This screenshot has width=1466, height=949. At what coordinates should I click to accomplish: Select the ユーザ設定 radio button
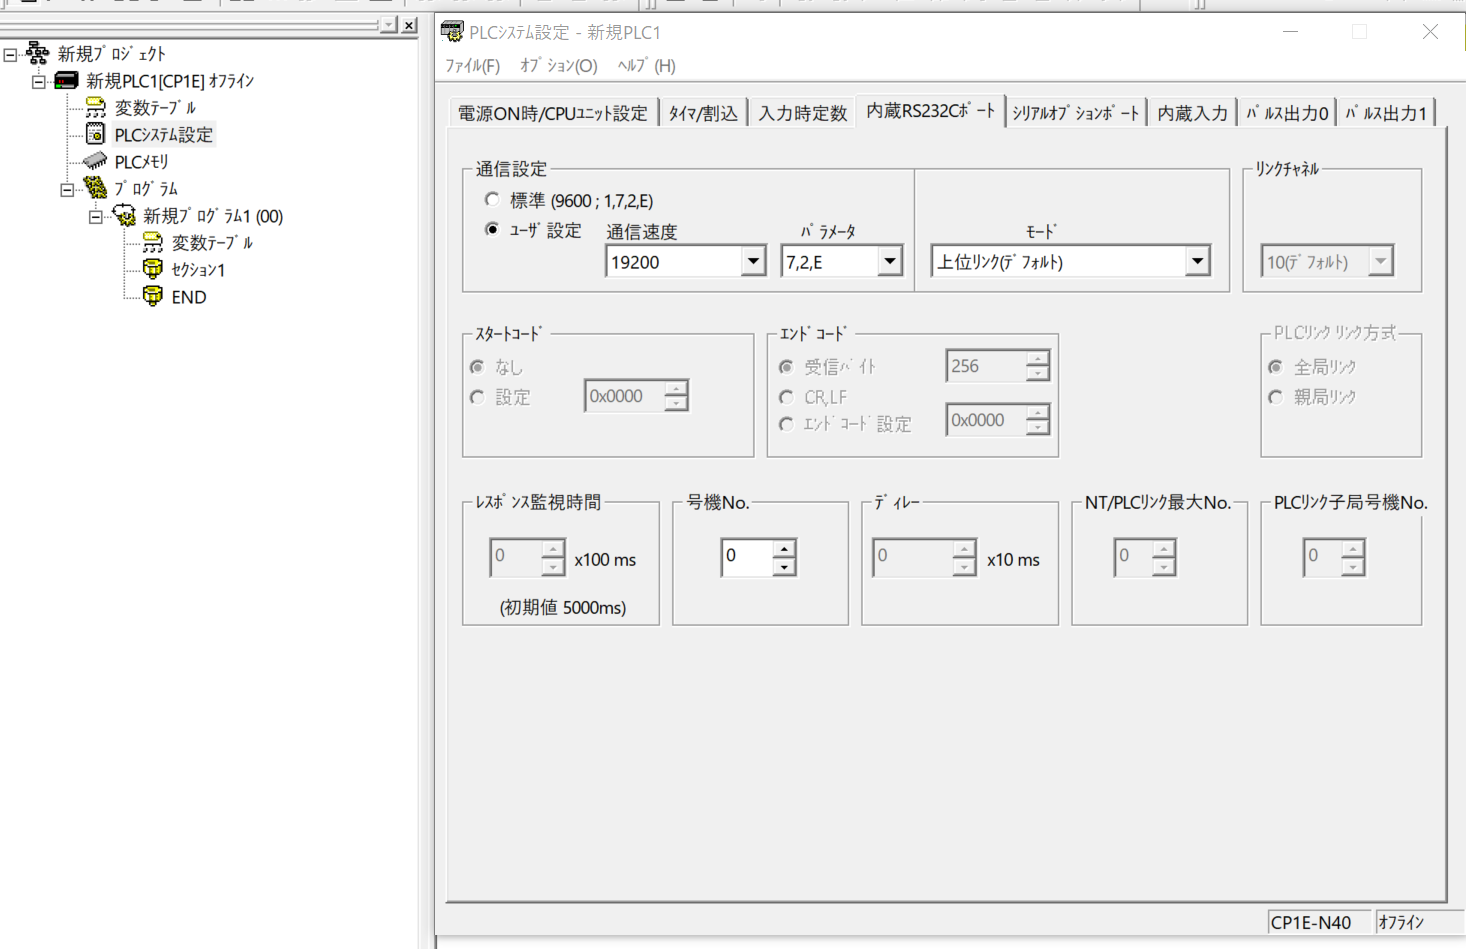[492, 229]
